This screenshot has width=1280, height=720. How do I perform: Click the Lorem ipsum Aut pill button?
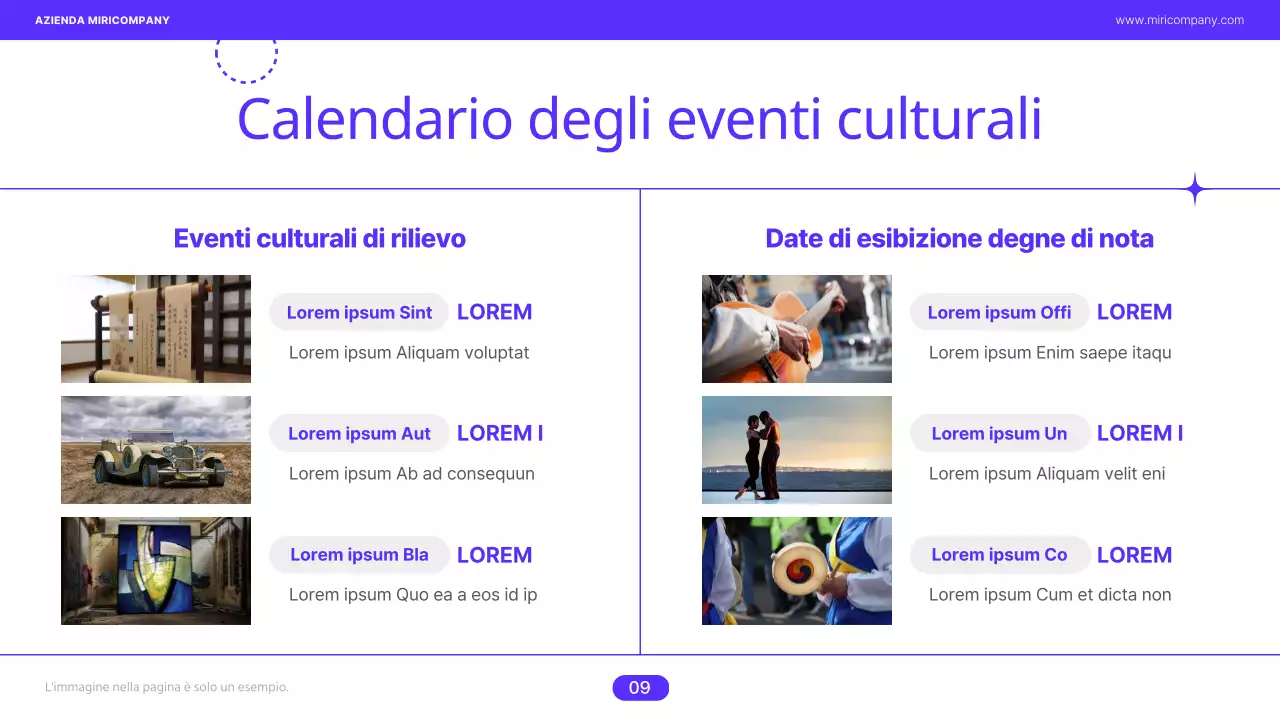(x=359, y=433)
